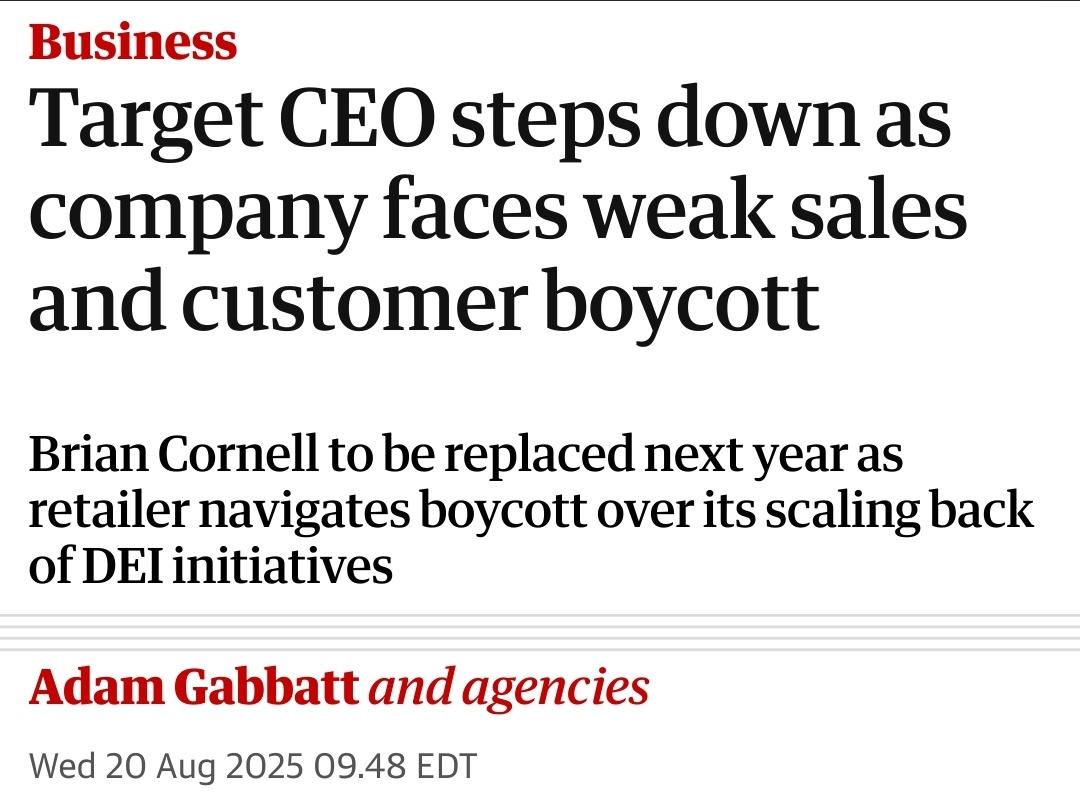
Task: Click the word 'Gabbatt' in the byline
Action: tap(266, 687)
